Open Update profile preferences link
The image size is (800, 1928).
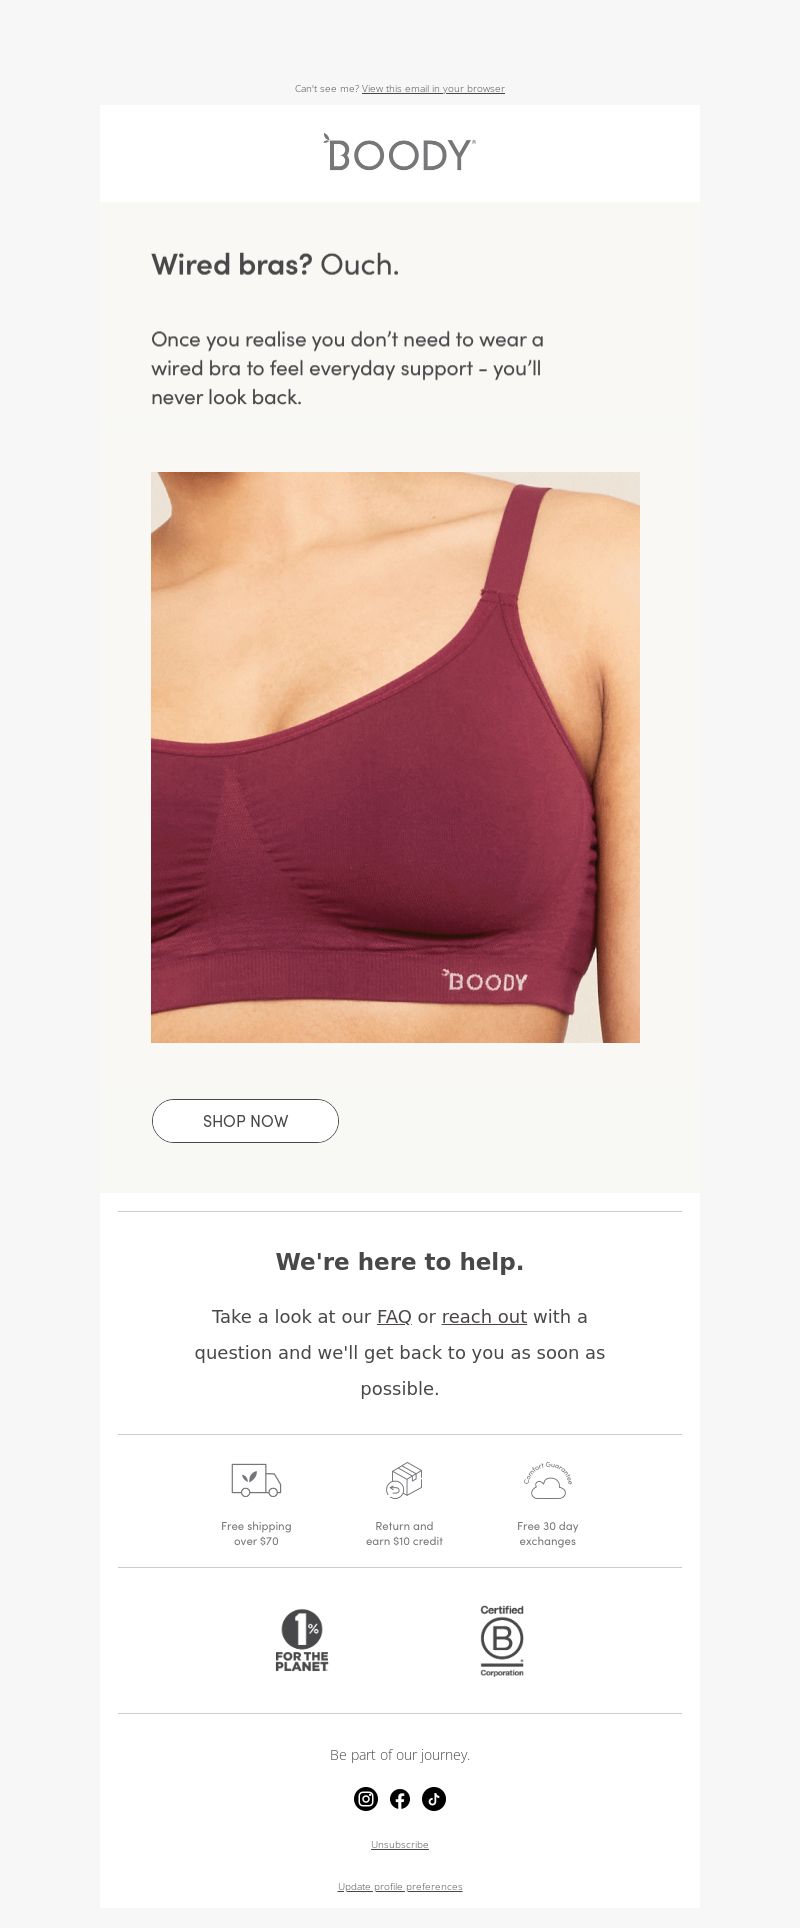[400, 1886]
